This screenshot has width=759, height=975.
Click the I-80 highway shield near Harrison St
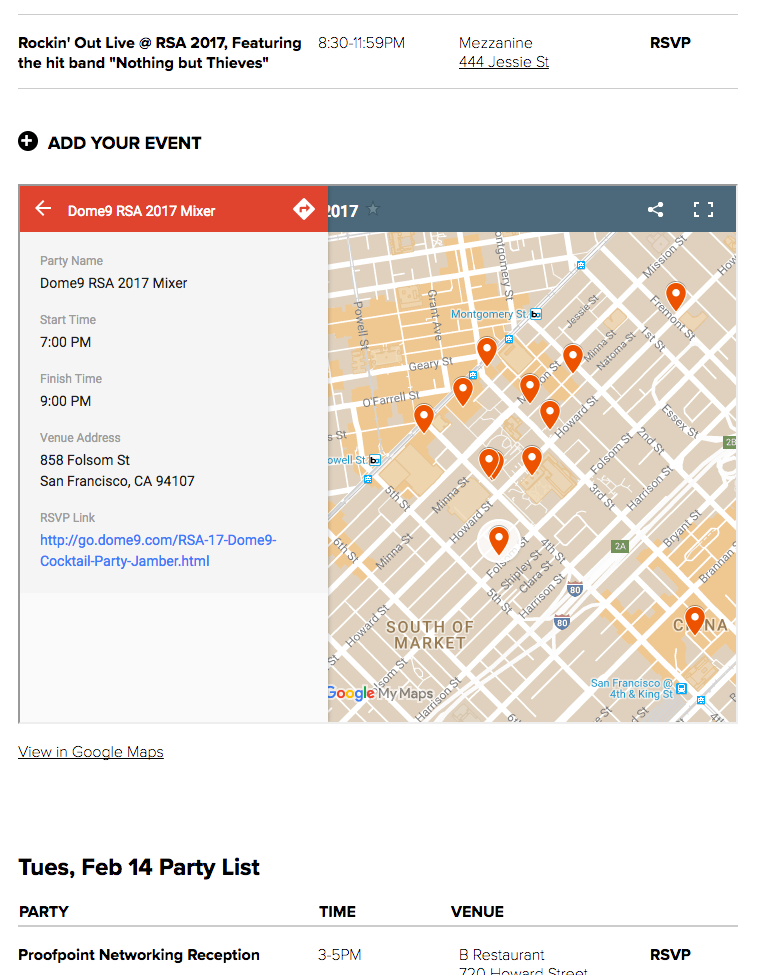[x=575, y=589]
